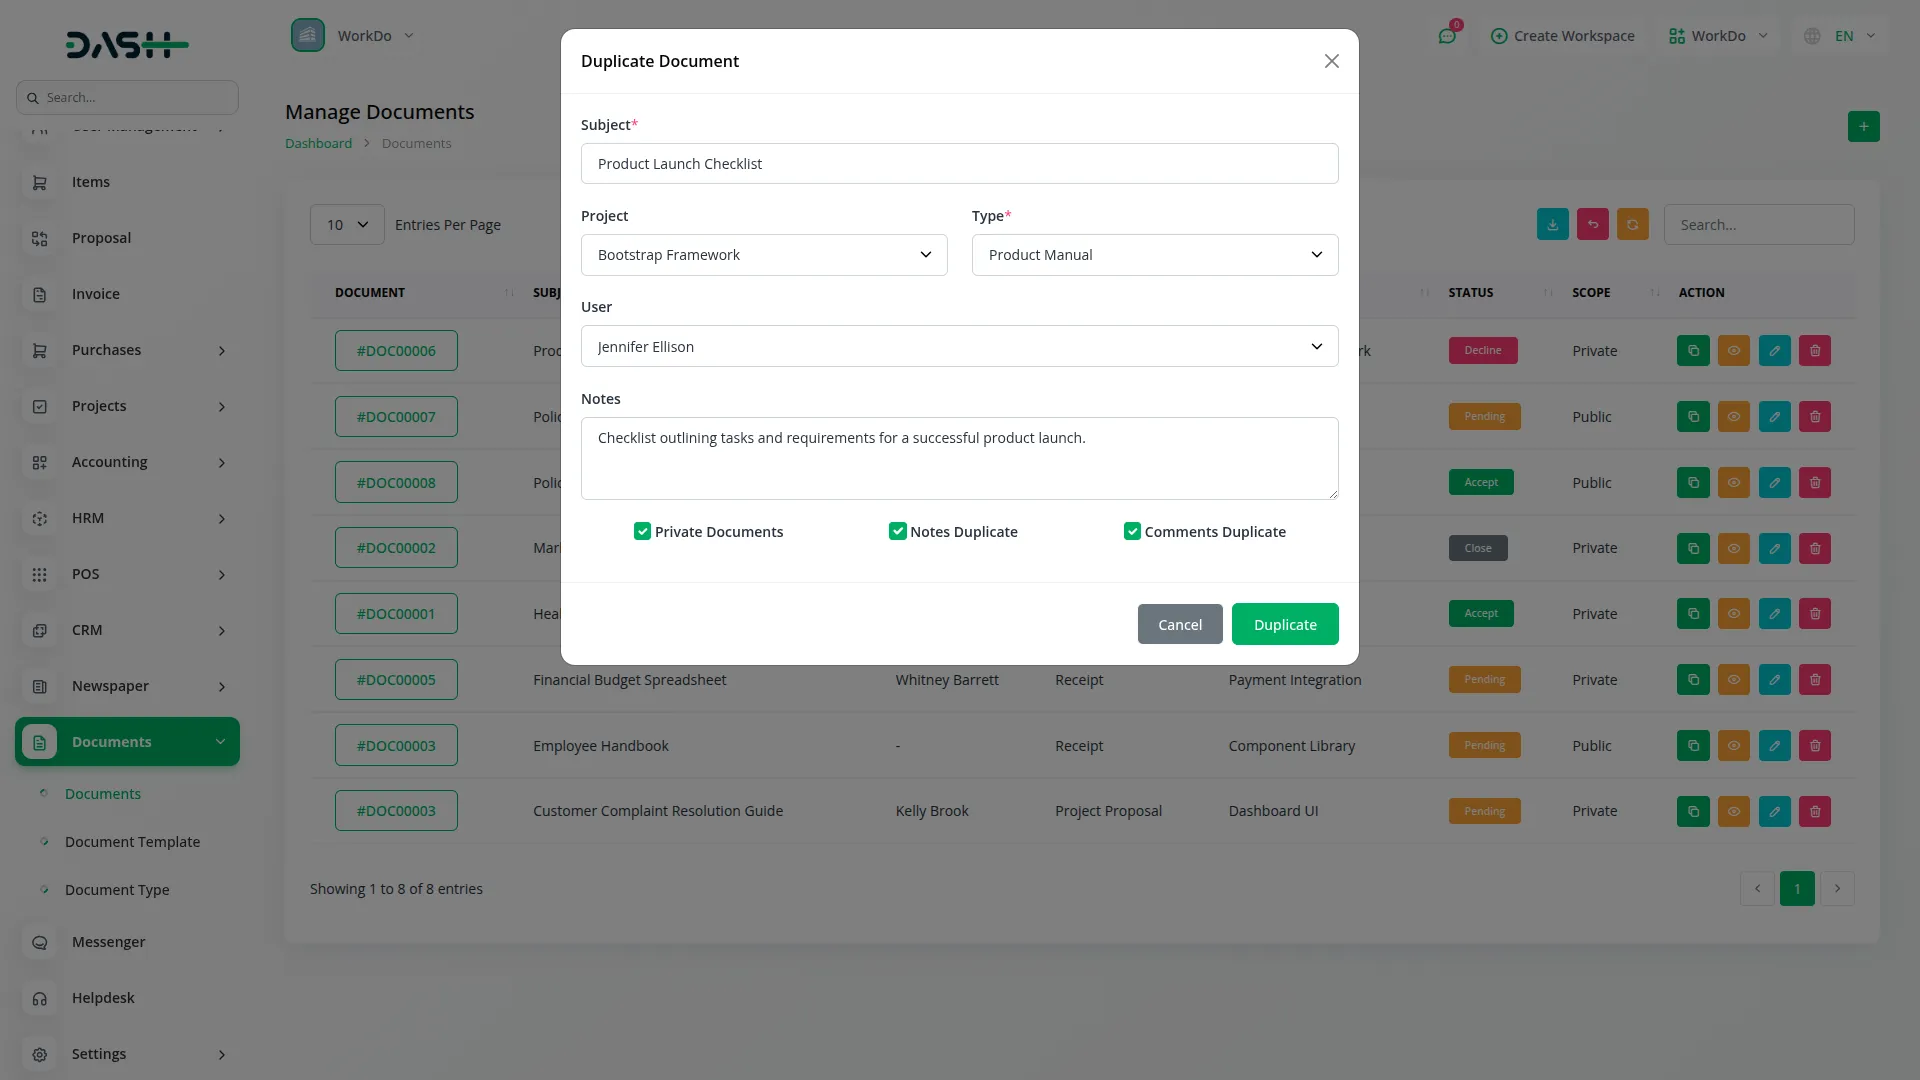This screenshot has height=1080, width=1920.
Task: Close the Duplicate Document dialog
Action: click(x=1331, y=61)
